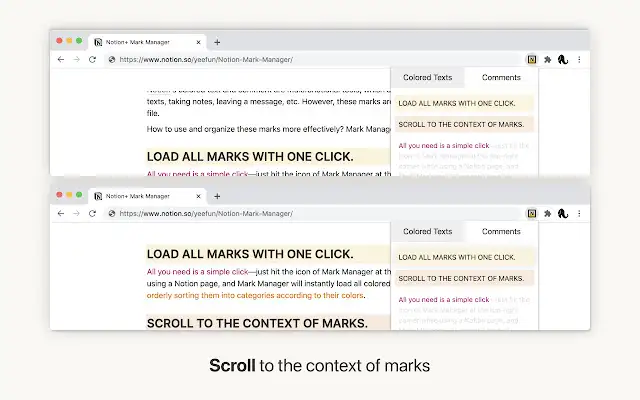Click the yellow minimize button of the bottom window
The height and width of the screenshot is (400, 640).
tap(69, 195)
